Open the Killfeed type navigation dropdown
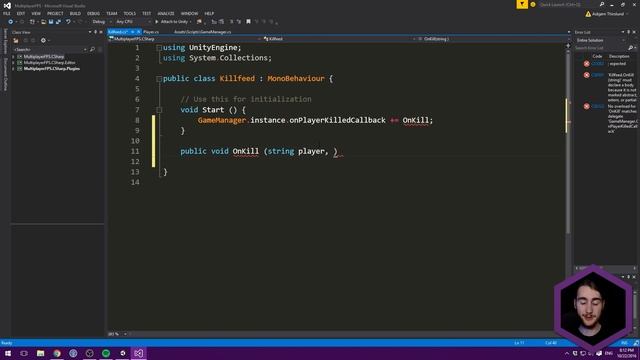This screenshot has width=640, height=360. [339, 39]
